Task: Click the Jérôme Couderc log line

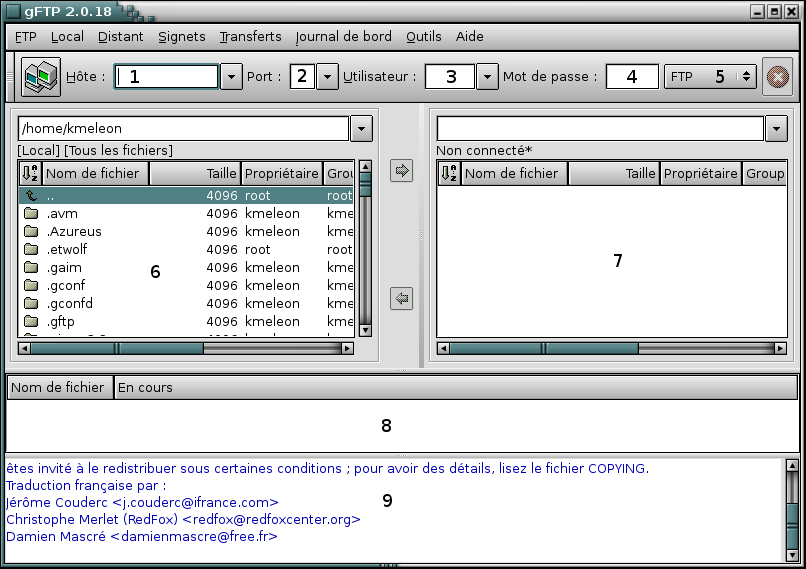Action: [x=142, y=502]
